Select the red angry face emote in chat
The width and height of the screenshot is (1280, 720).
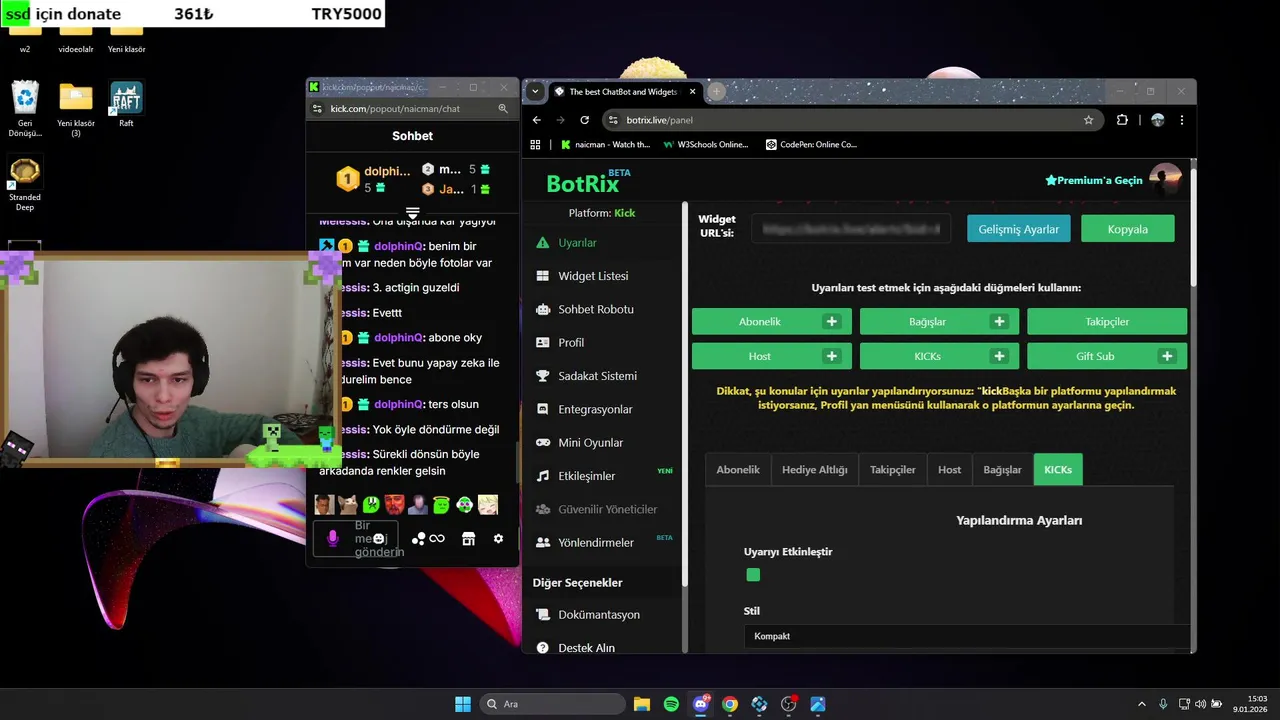pyautogui.click(x=394, y=505)
